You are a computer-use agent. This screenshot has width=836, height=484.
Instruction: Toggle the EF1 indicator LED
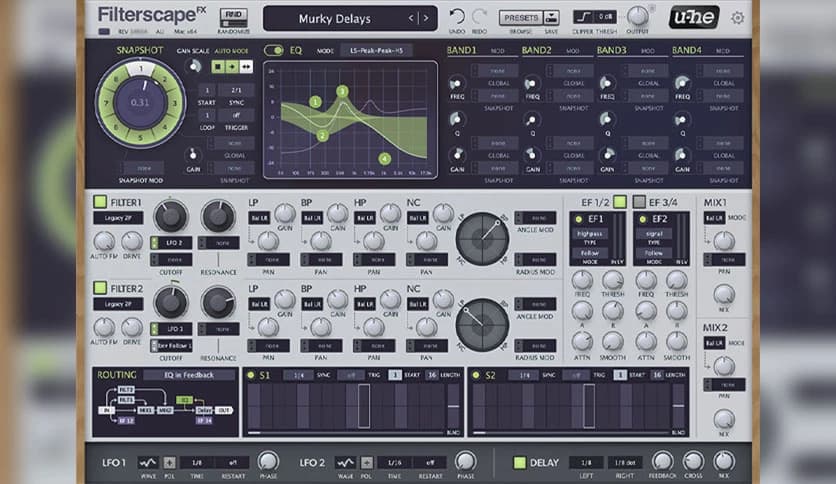coord(578,219)
